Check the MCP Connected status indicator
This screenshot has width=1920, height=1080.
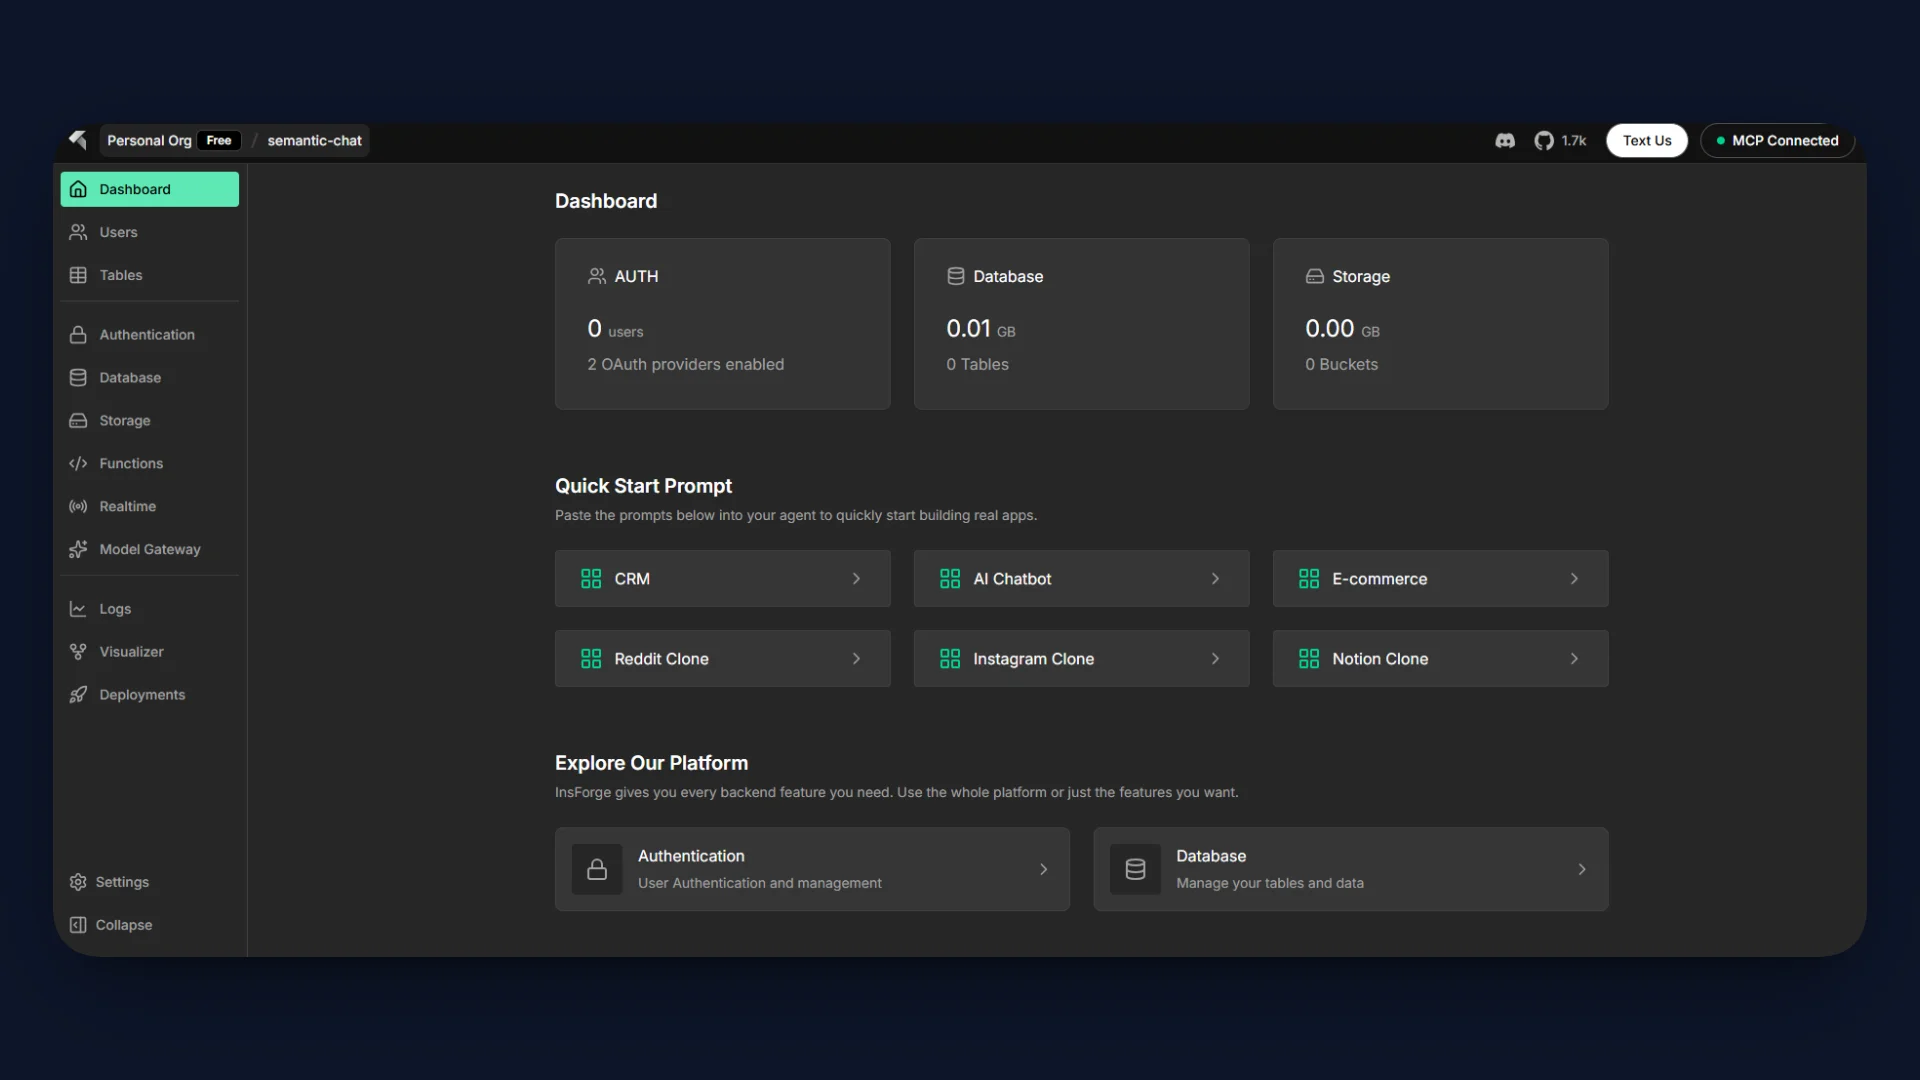pyautogui.click(x=1777, y=140)
